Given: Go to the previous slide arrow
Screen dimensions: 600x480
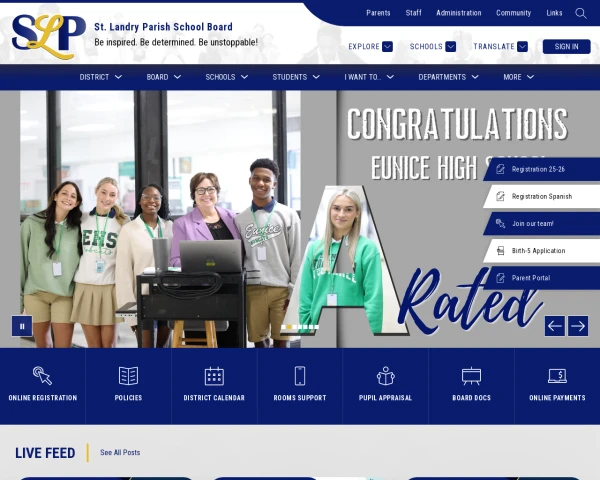Looking at the screenshot, I should (554, 326).
